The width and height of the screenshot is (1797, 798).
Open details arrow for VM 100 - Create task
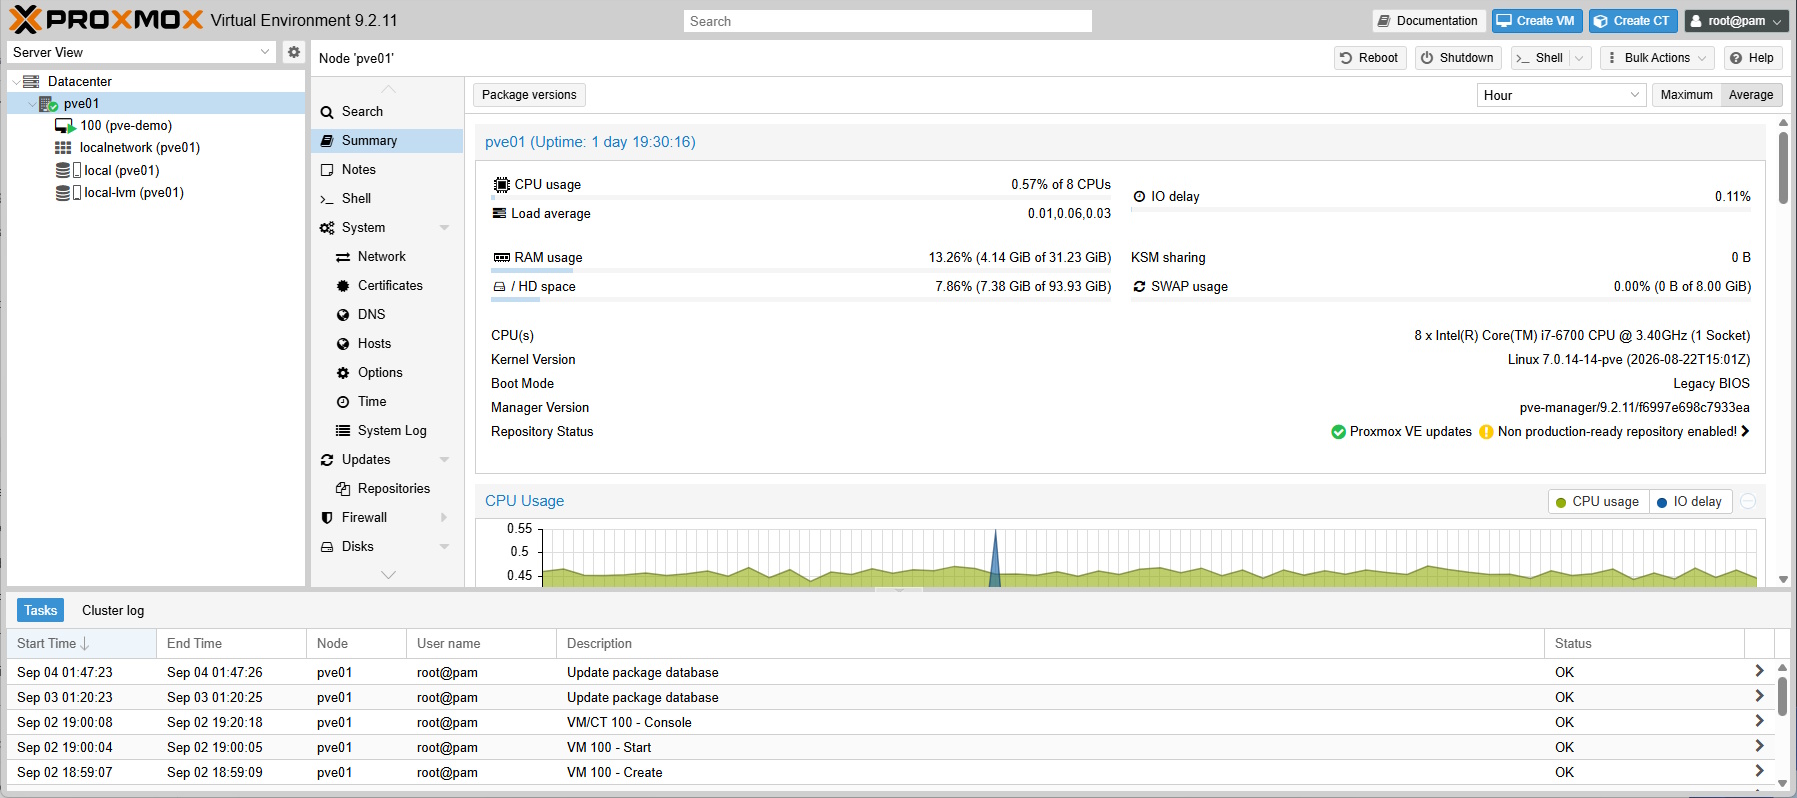1759,771
